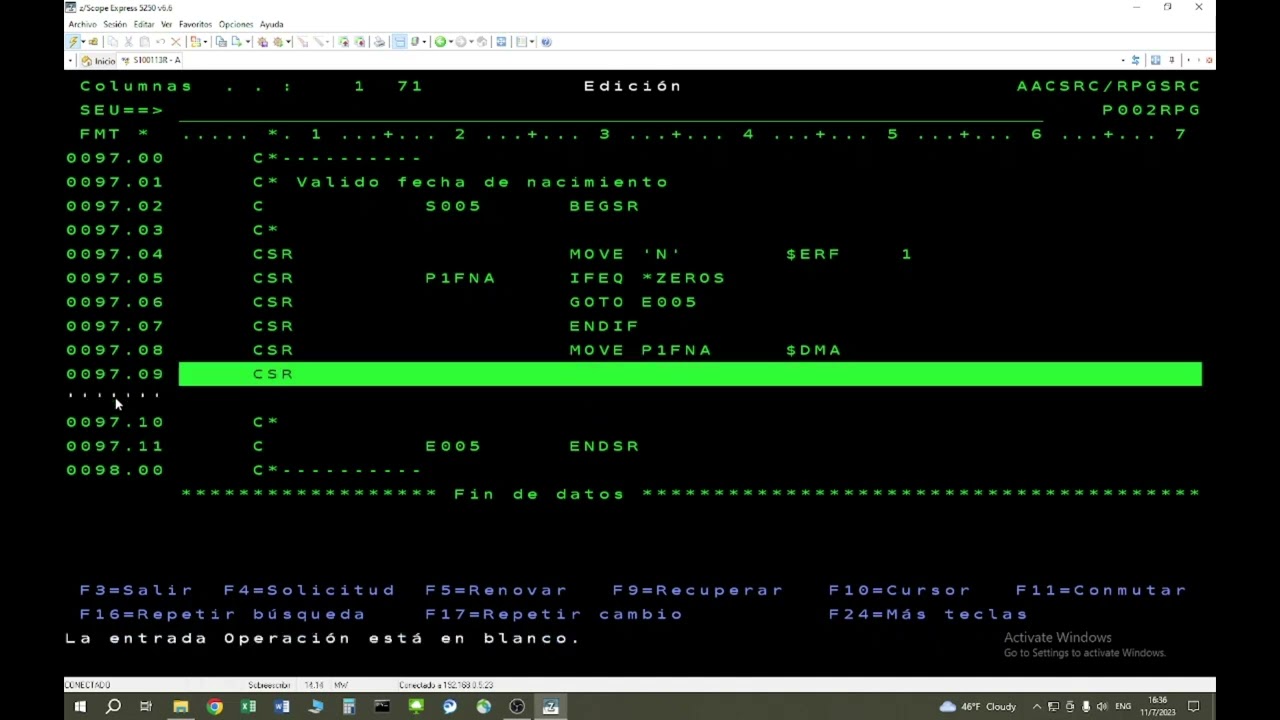
Task: Click the ENDSR operation text
Action: pos(604,446)
